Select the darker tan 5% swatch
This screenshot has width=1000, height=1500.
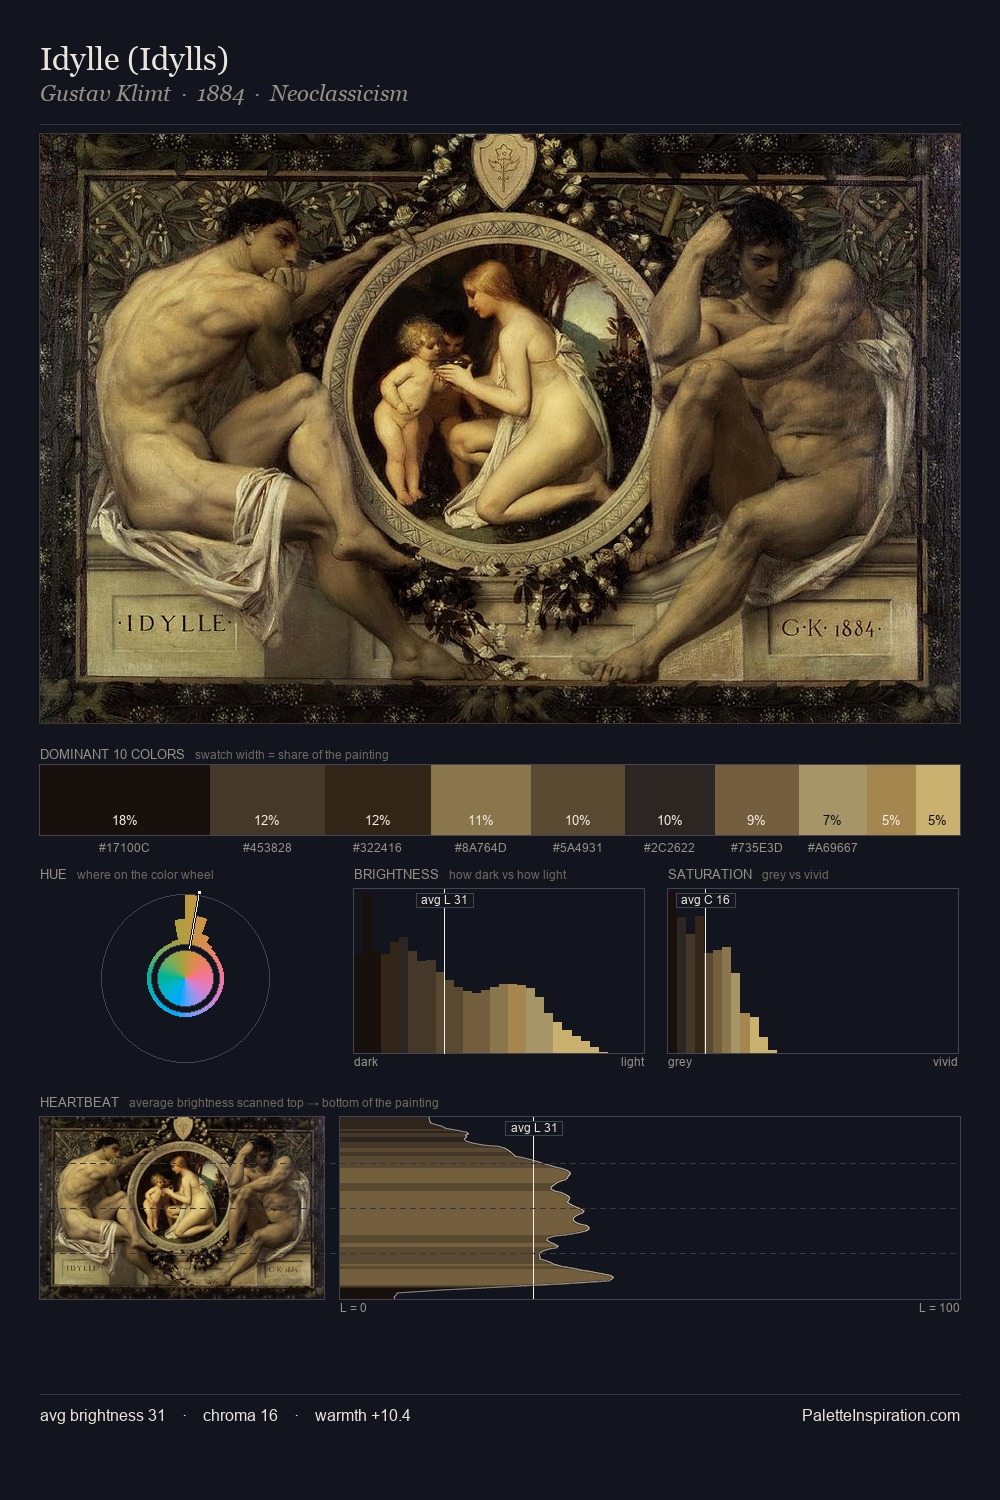pyautogui.click(x=891, y=800)
